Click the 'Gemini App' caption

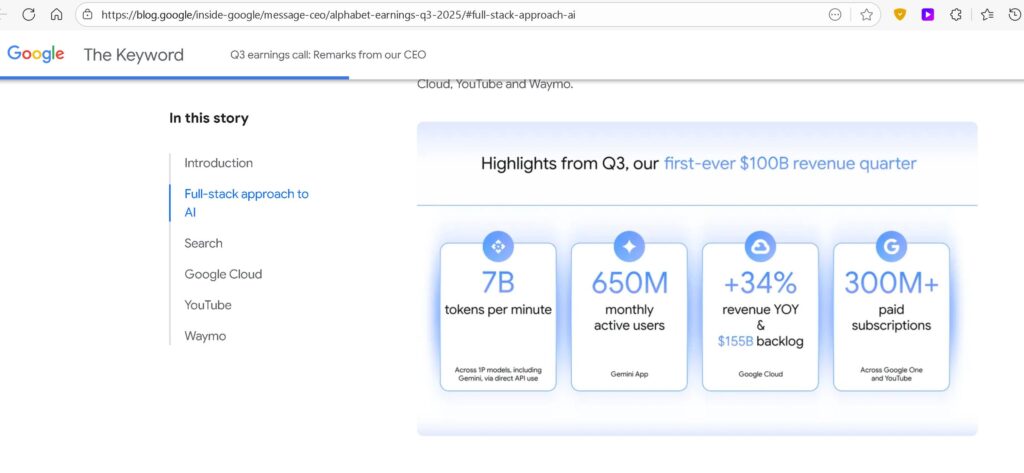(630, 374)
